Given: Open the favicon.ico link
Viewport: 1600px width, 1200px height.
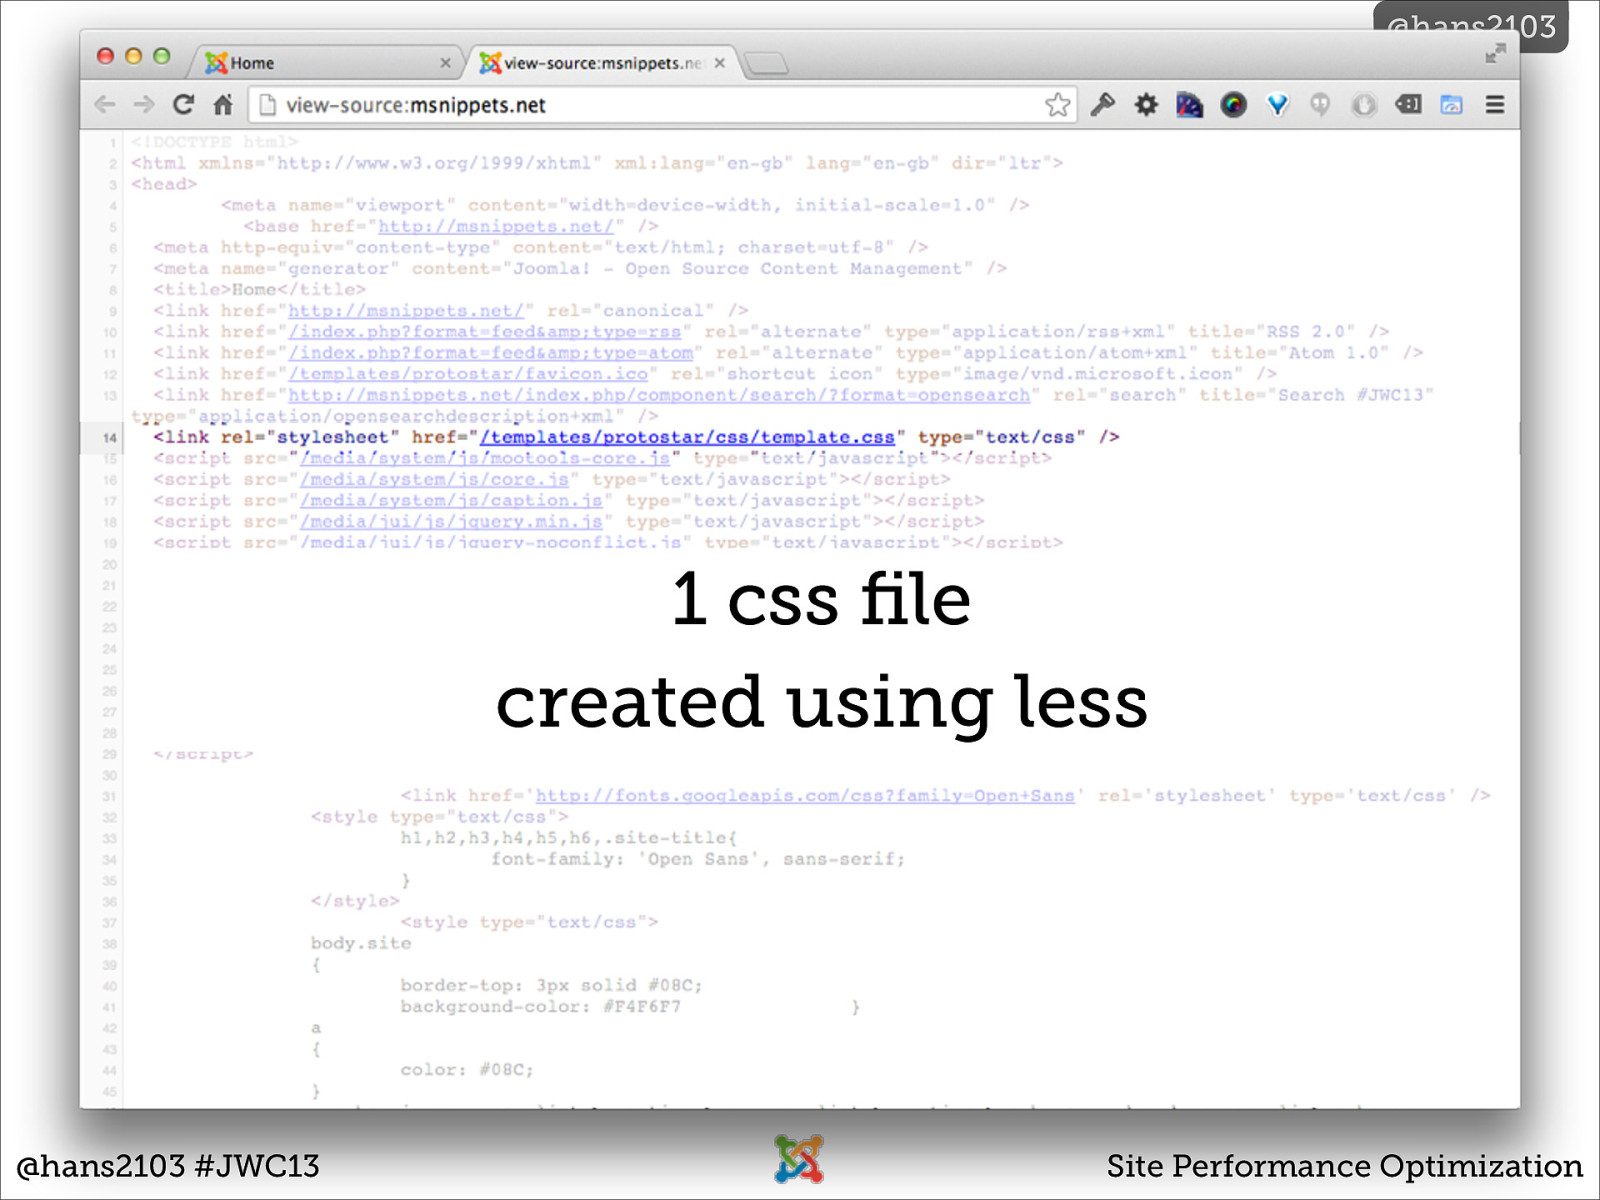Looking at the screenshot, I should click(x=468, y=374).
